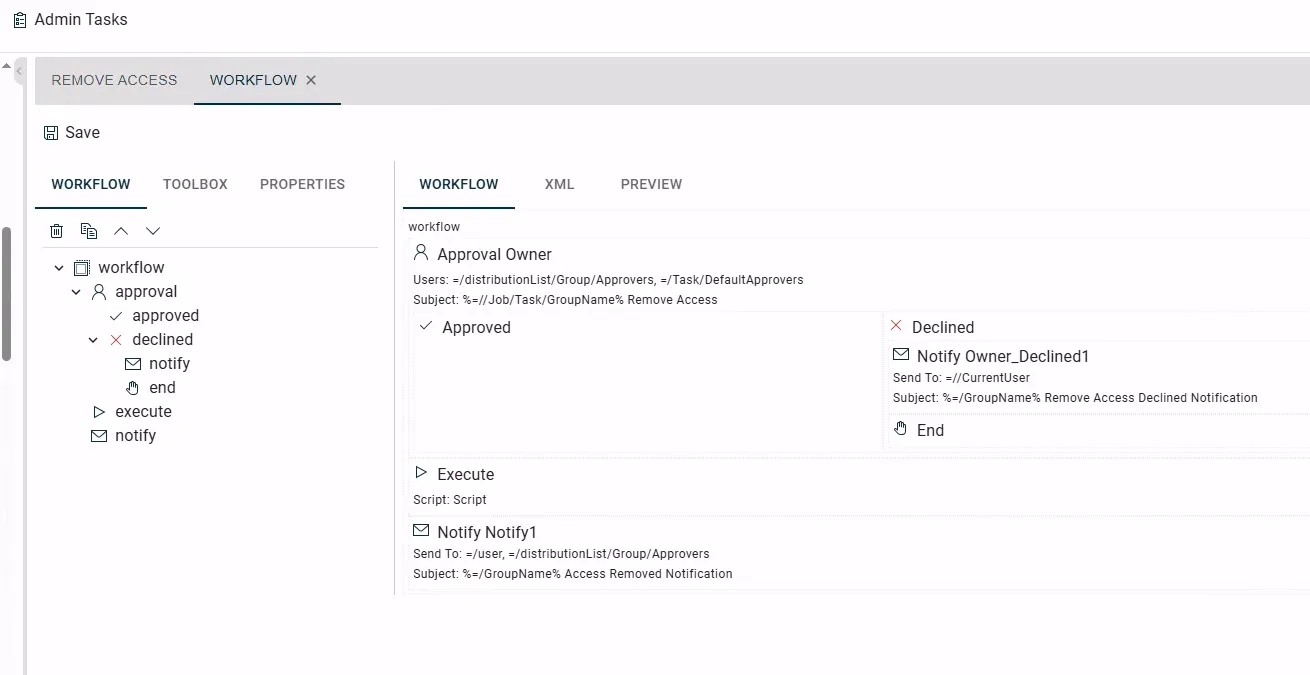Click the copy icon in workflow toolbar

pos(89,231)
